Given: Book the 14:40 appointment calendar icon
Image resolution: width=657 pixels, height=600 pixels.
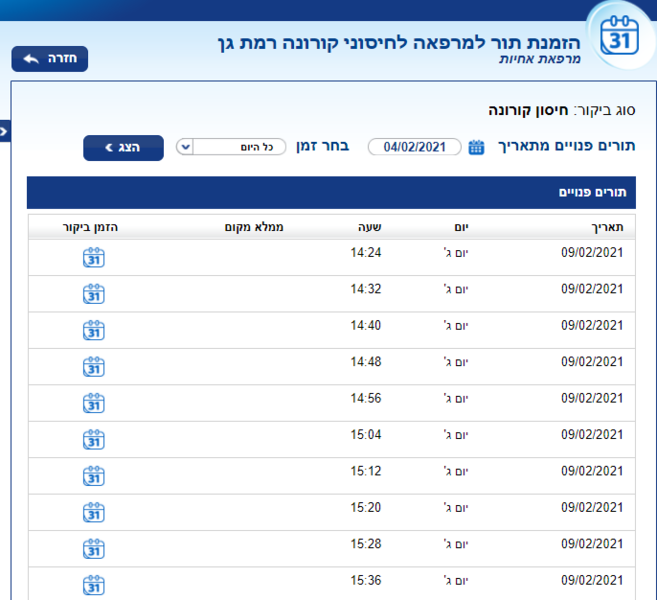Looking at the screenshot, I should [93, 330].
